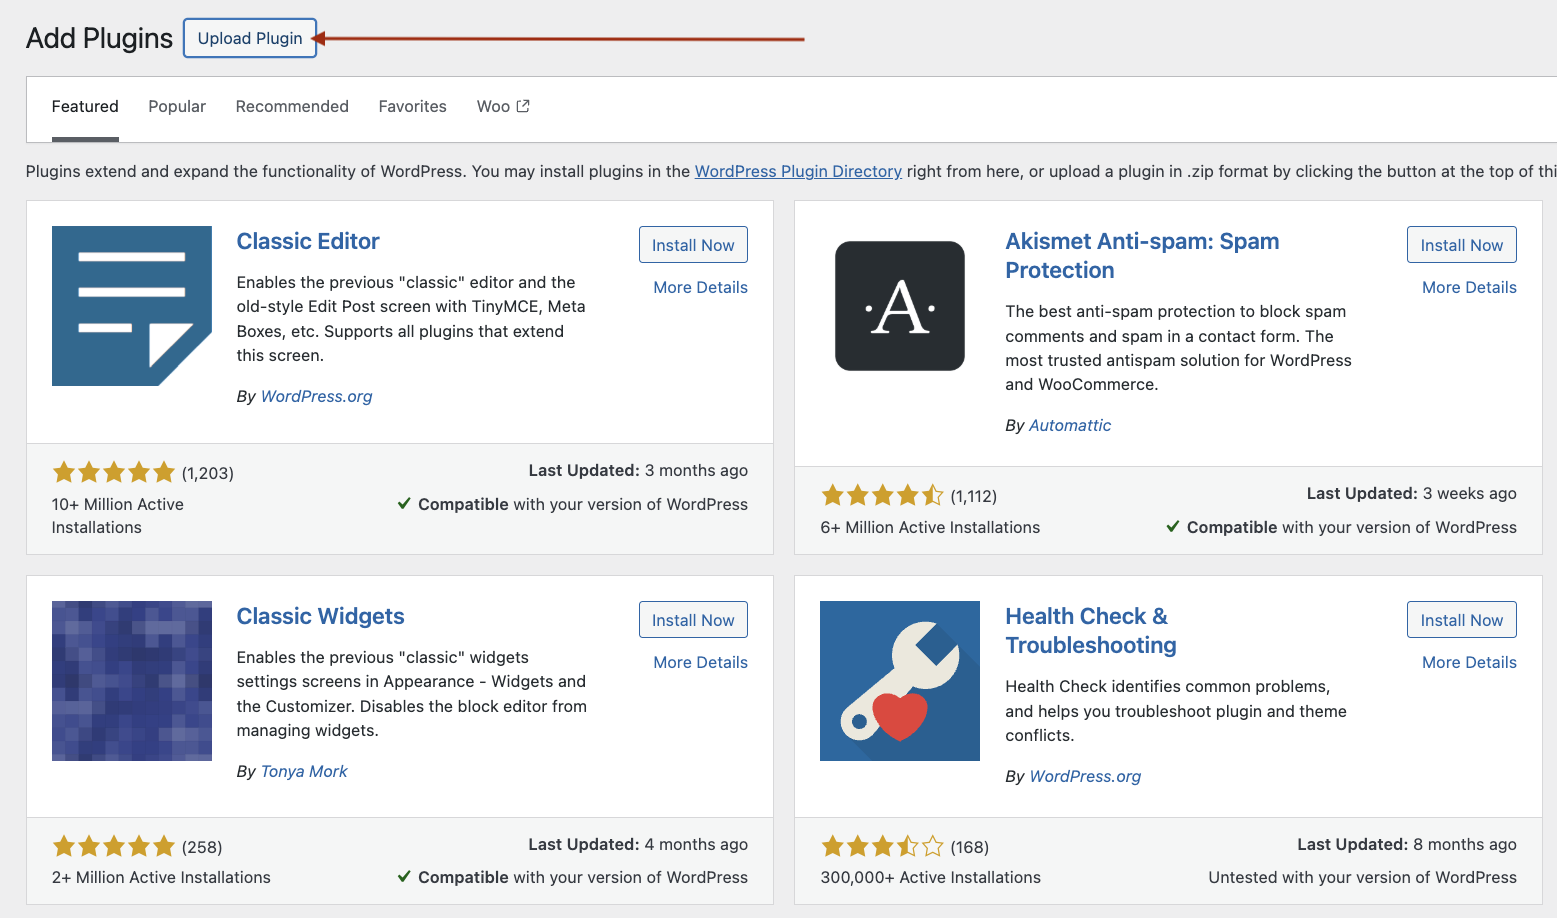This screenshot has height=918, width=1557.
Task: Click Health Check rating count (168)
Action: (x=970, y=847)
